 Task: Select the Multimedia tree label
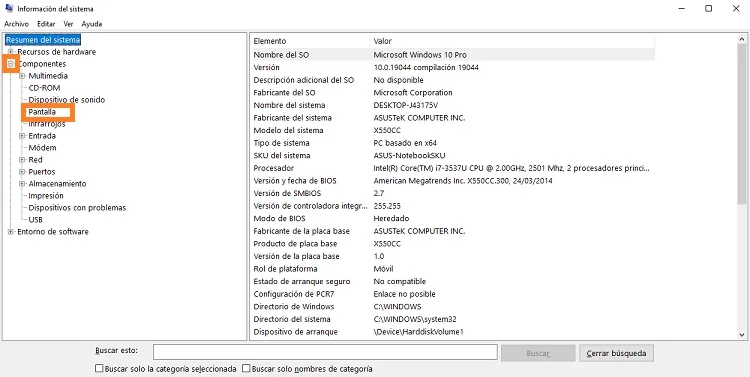click(48, 76)
